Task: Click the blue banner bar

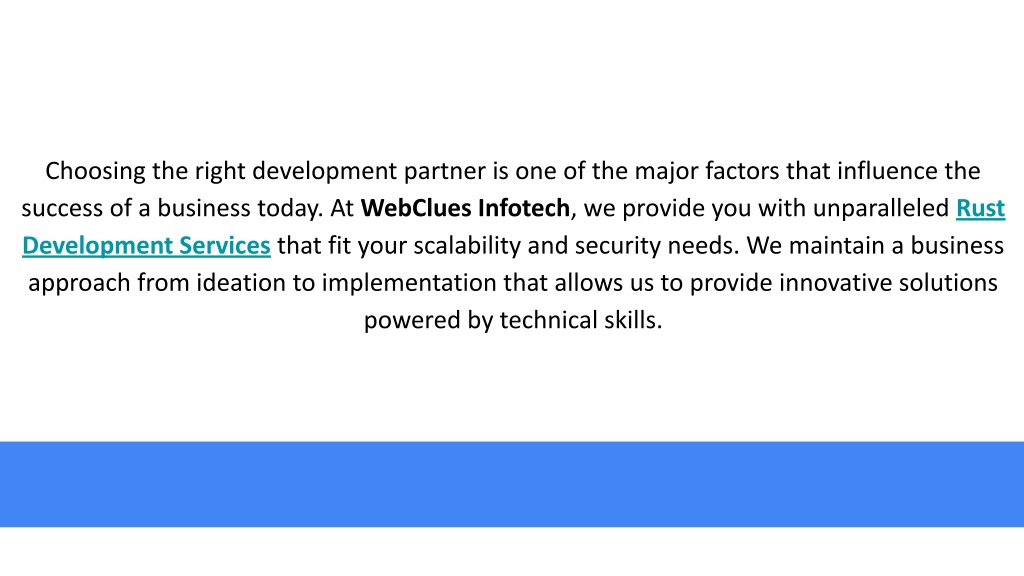Action: (512, 484)
